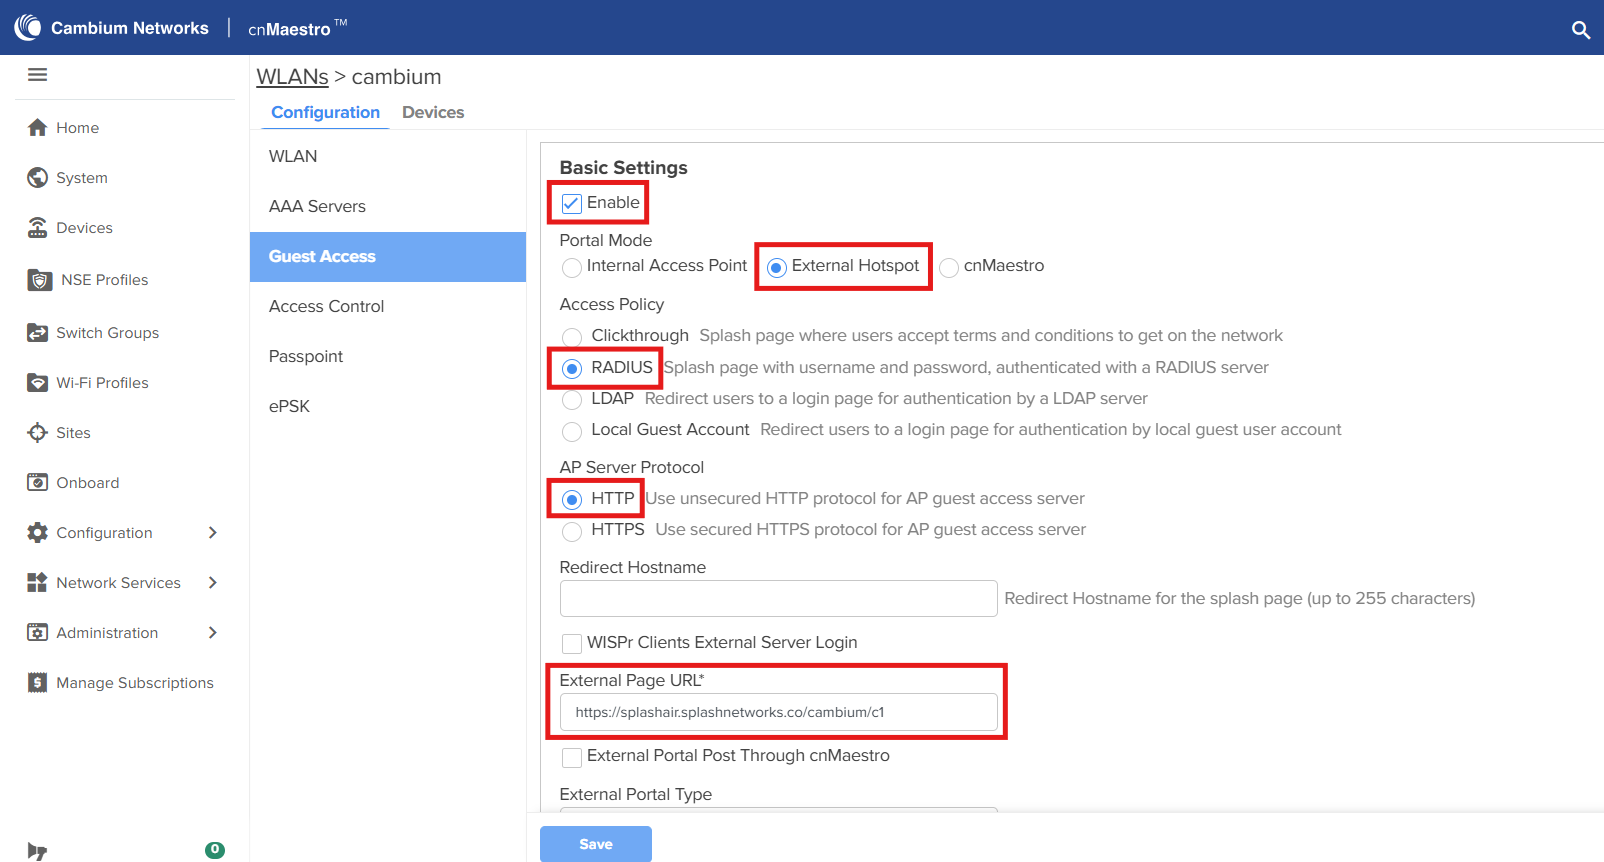Open the External Portal Type dropdown
This screenshot has height=862, width=1604.
tap(778, 809)
